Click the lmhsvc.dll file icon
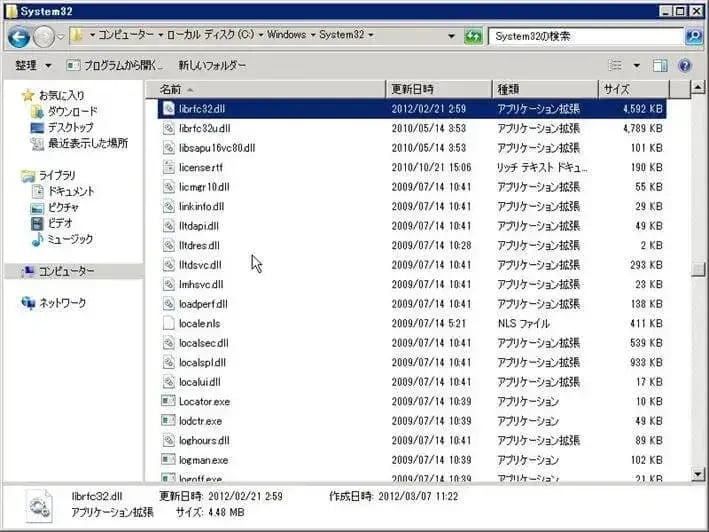This screenshot has height=532, width=709. click(x=169, y=284)
